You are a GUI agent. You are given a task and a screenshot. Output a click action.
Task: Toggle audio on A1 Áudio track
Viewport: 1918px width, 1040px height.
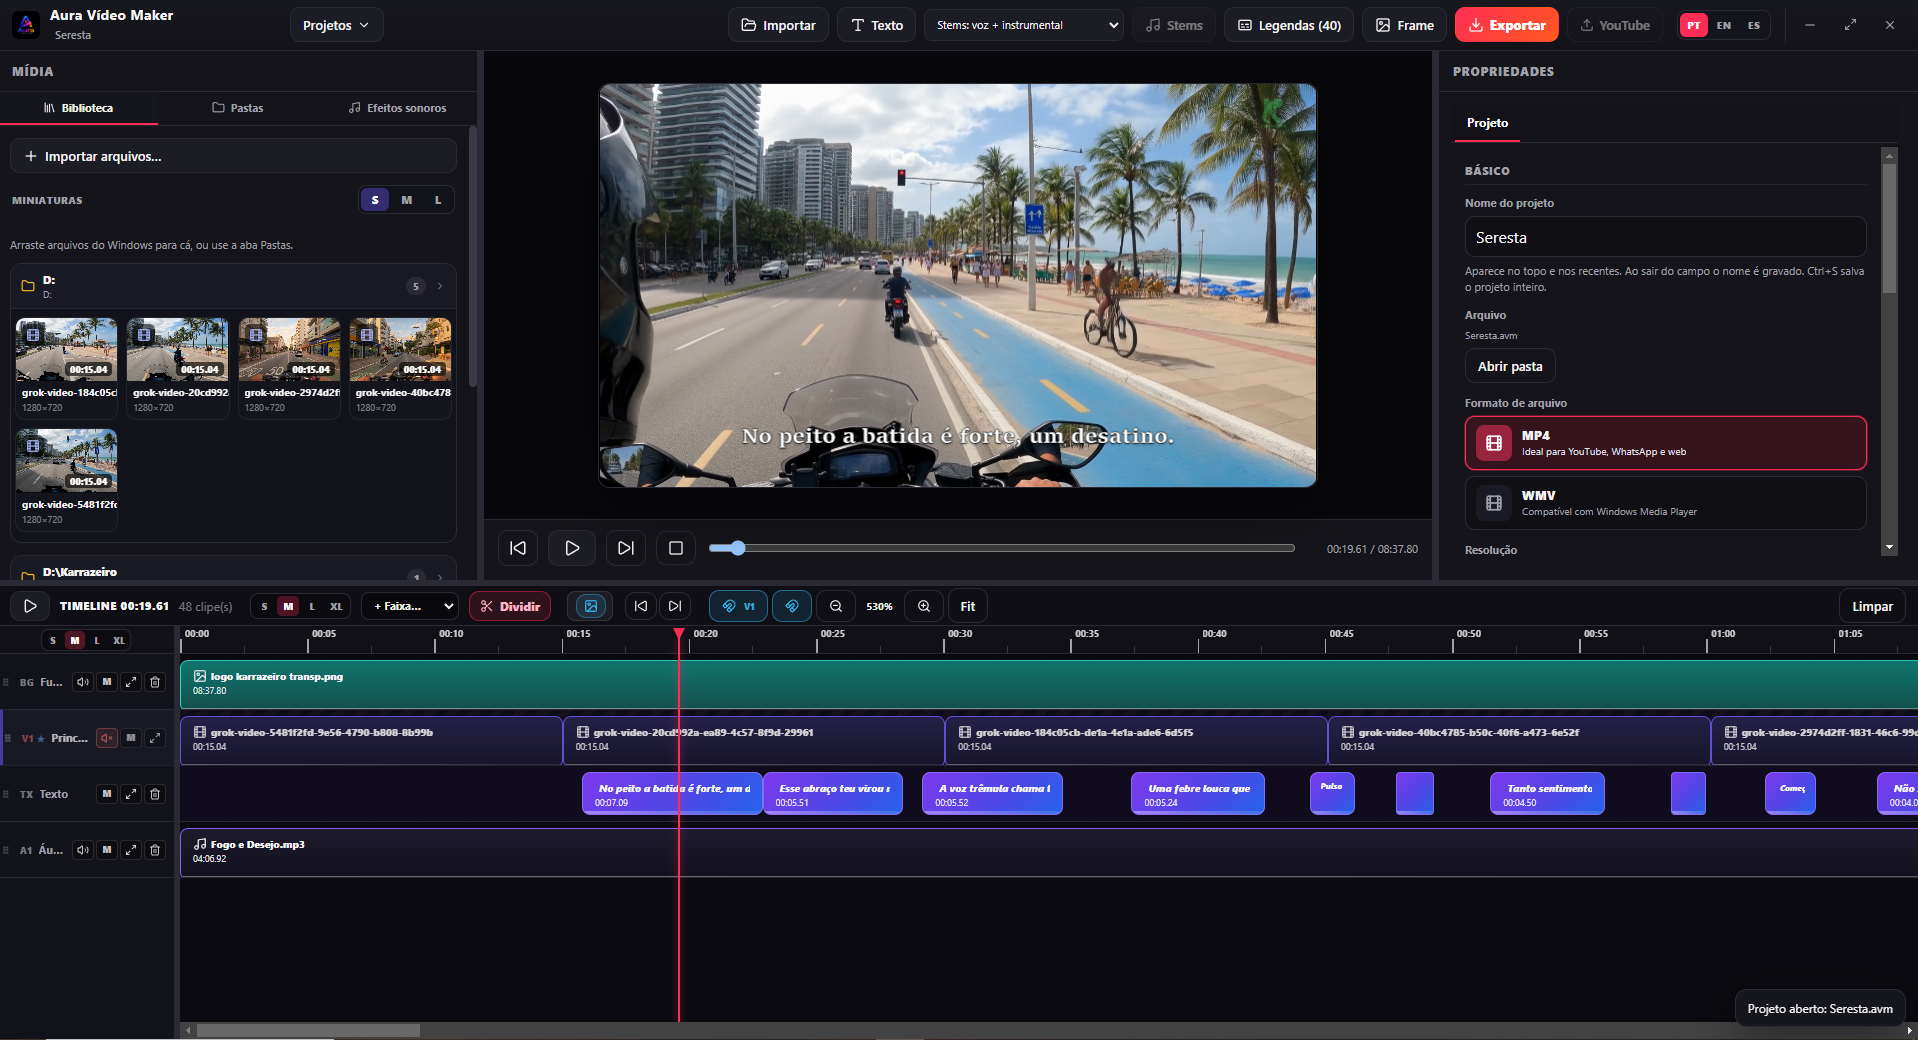tap(83, 850)
